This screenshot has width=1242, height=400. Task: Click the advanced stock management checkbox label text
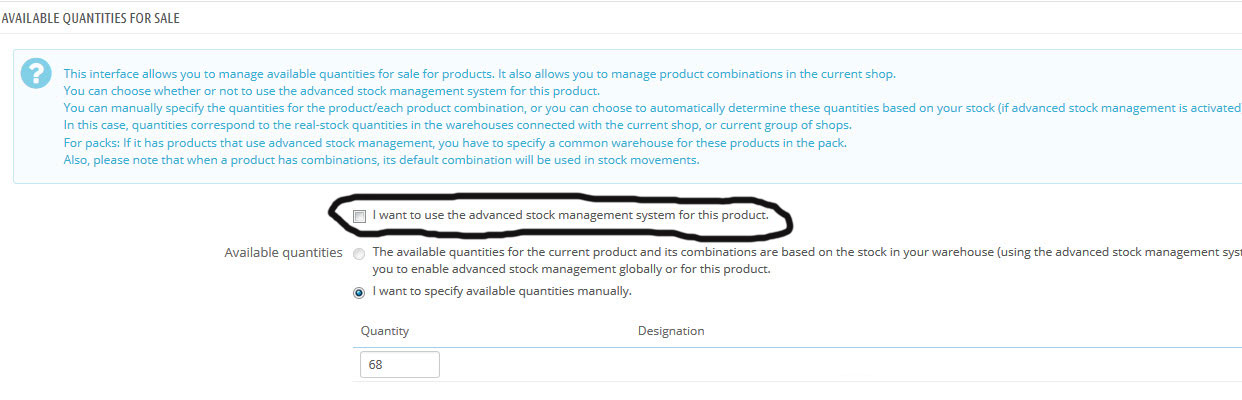[x=570, y=215]
